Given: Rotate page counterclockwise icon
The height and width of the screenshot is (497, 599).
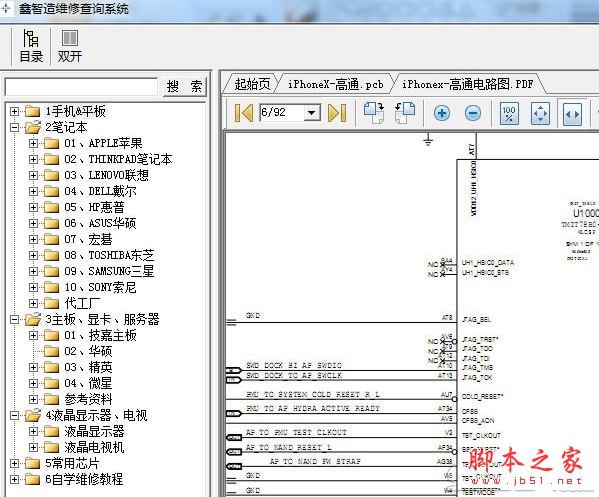Looking at the screenshot, I should pos(405,113).
